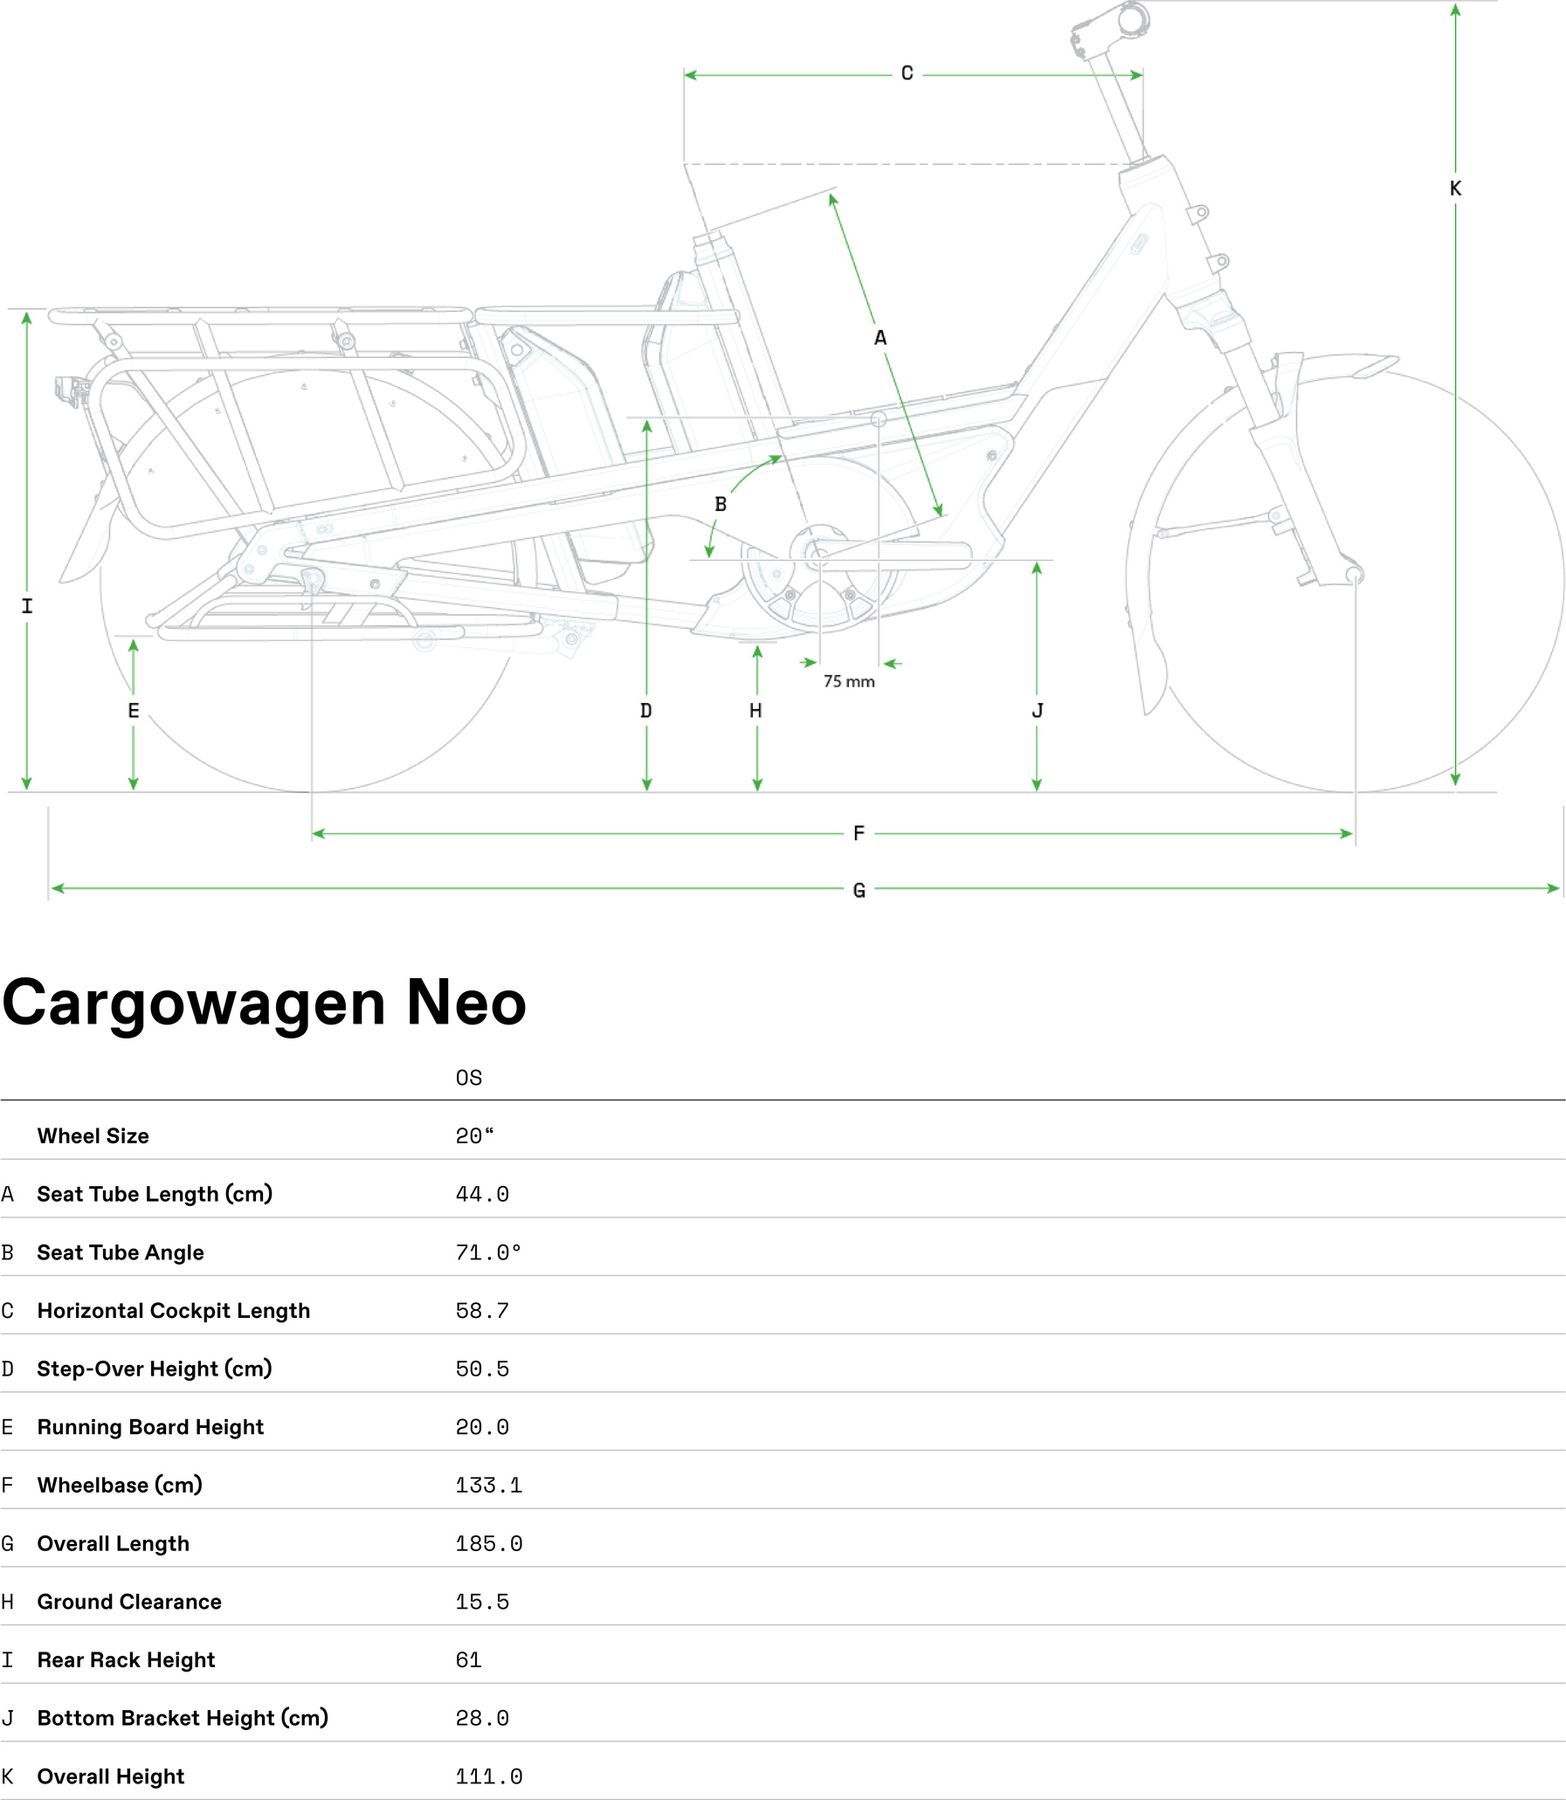Select the Wheel Size row label

(93, 1136)
